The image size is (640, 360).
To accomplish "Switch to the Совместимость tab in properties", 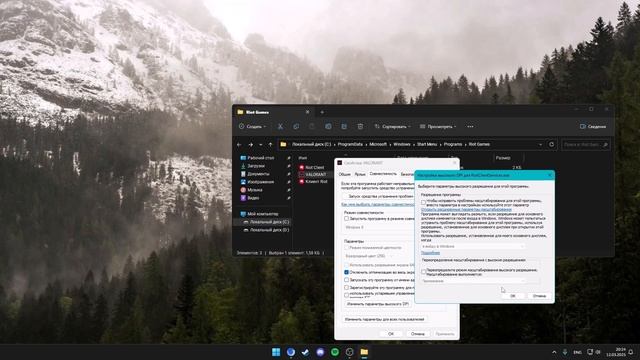I will tap(383, 174).
